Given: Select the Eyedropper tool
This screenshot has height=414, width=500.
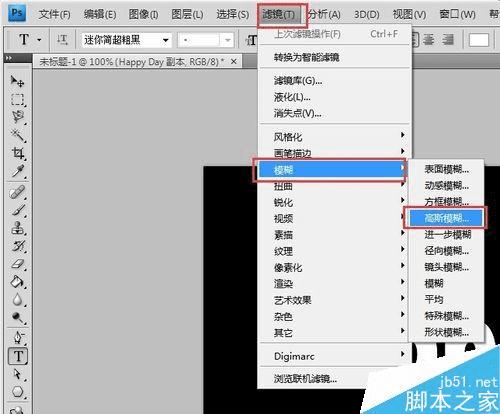Looking at the screenshot, I should click(x=17, y=171).
